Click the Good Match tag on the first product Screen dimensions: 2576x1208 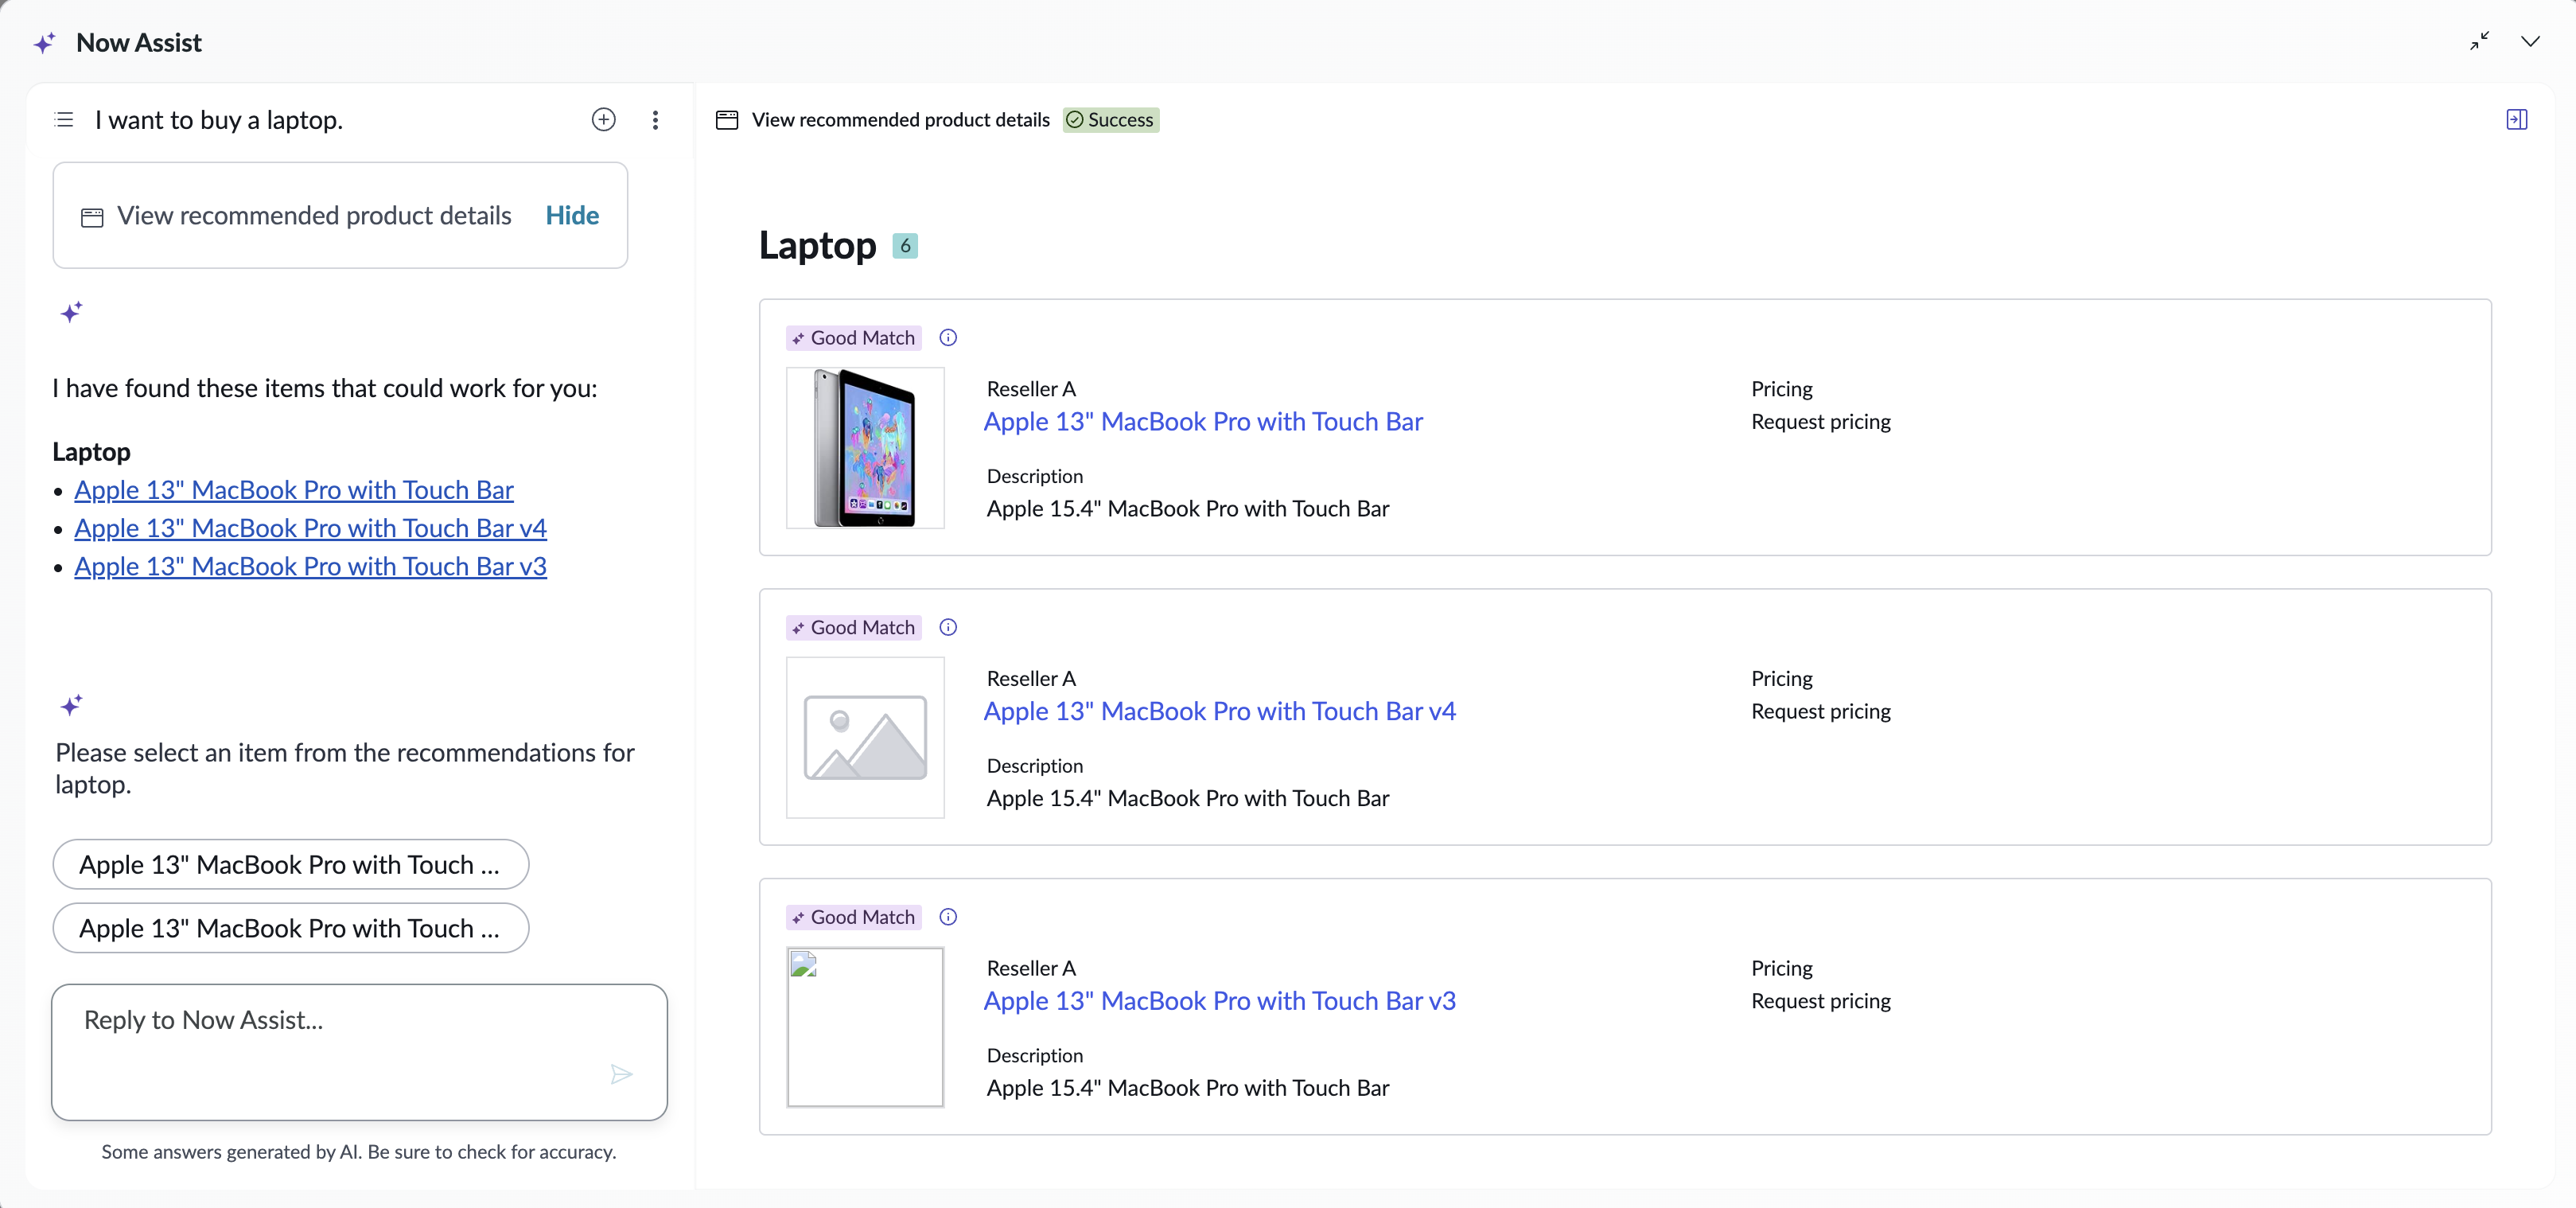click(x=853, y=338)
